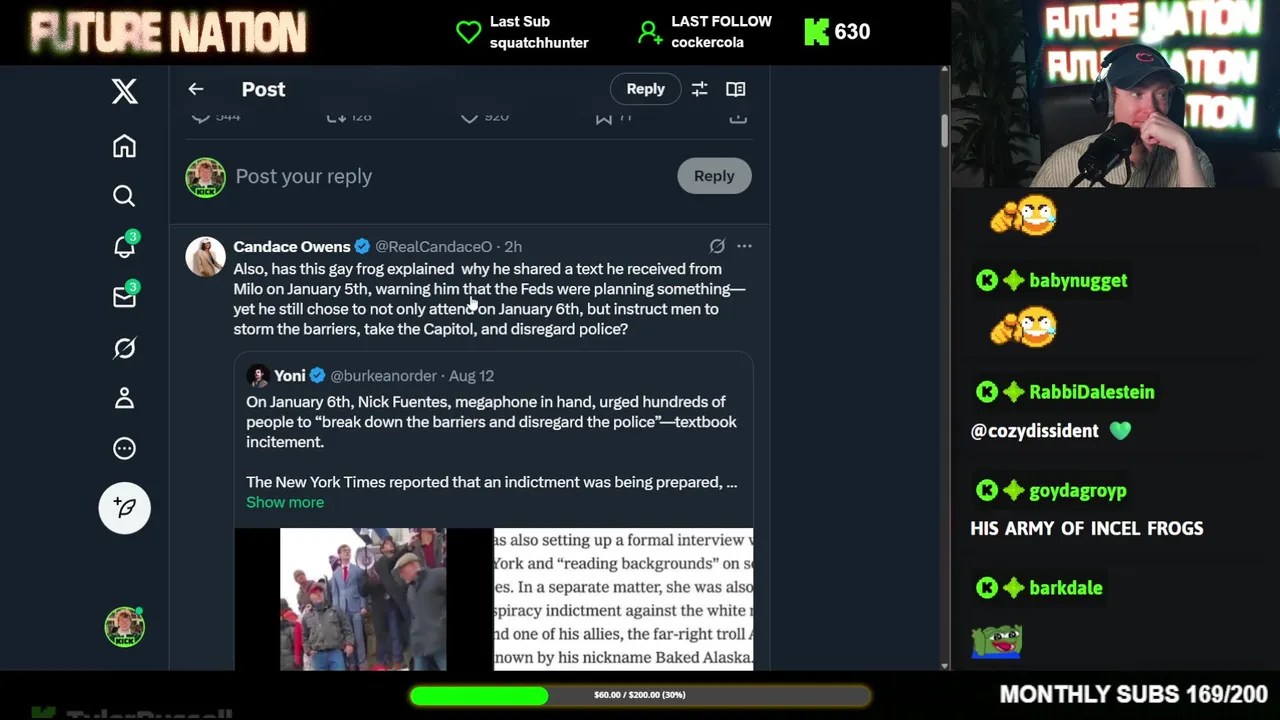Click the compose post feather button
The width and height of the screenshot is (1280, 720).
click(x=124, y=508)
